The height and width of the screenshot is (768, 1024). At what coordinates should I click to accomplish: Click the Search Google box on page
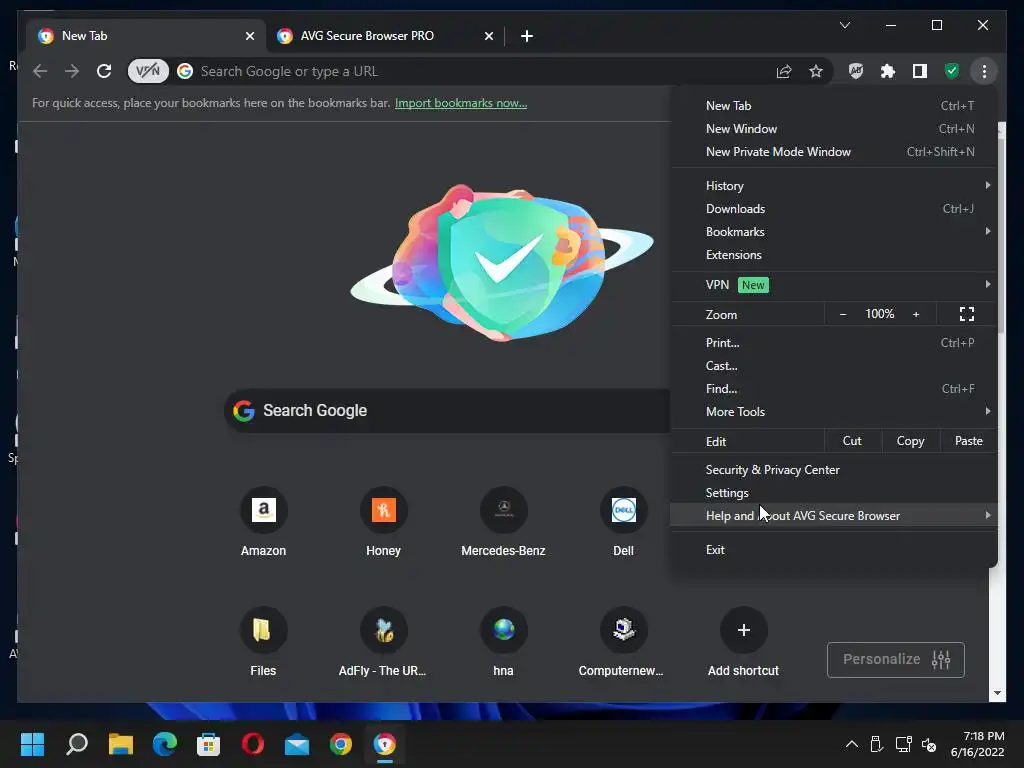point(447,411)
